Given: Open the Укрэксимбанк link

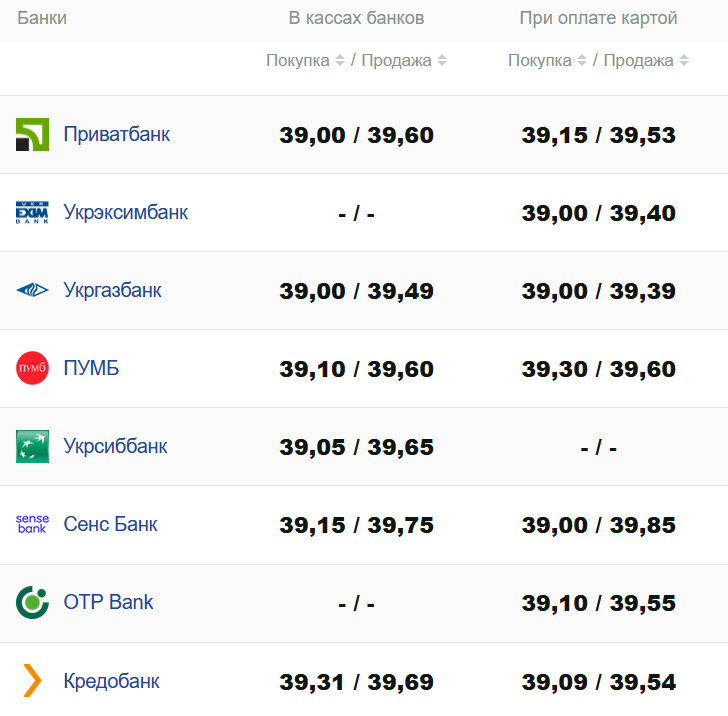Looking at the screenshot, I should coord(125,212).
